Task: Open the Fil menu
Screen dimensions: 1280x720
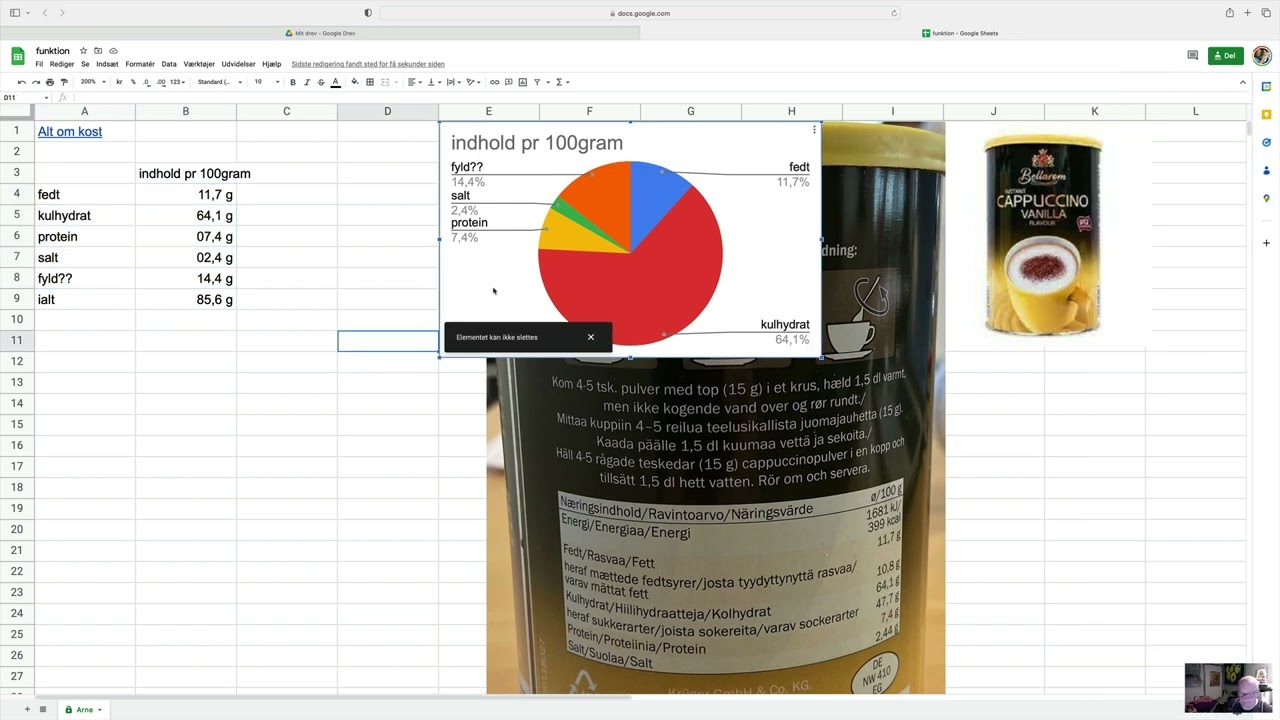Action: point(40,64)
